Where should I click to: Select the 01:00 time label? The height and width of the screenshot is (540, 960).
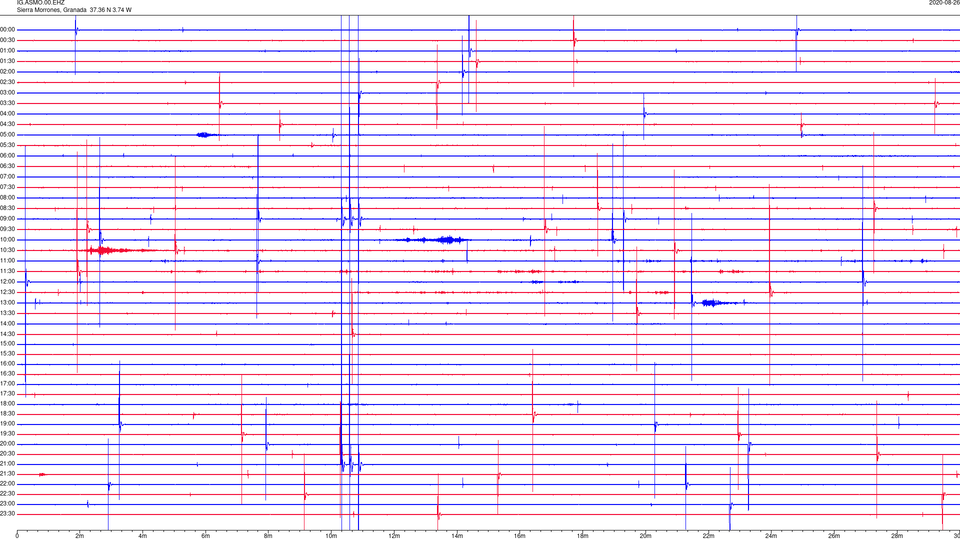[x=7, y=51]
